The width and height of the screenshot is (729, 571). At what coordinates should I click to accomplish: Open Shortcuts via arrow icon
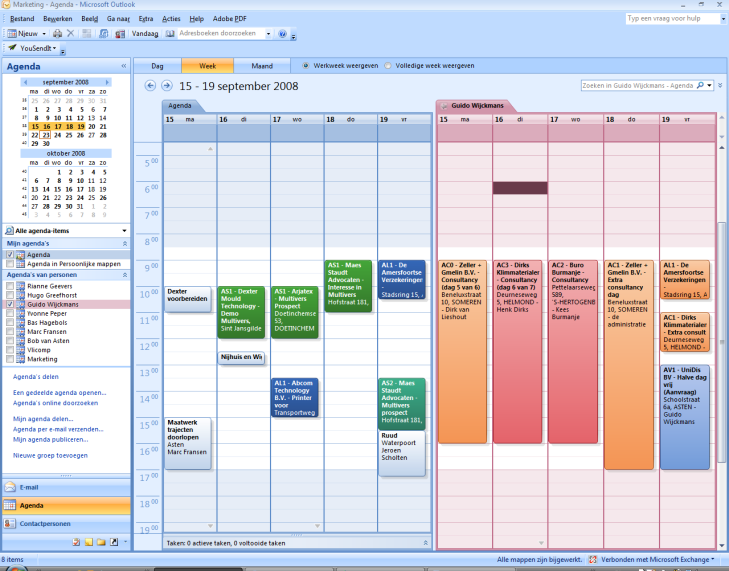pos(113,542)
